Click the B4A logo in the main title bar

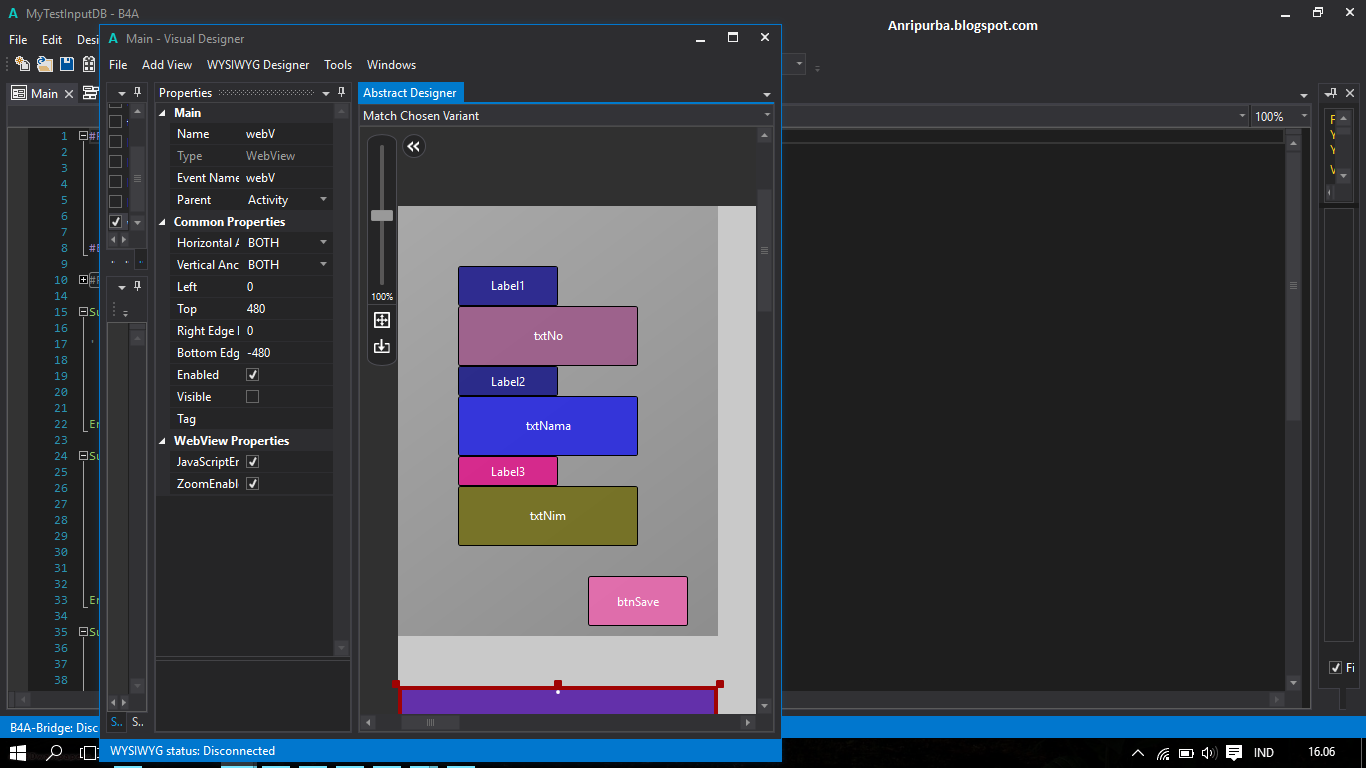(x=13, y=13)
